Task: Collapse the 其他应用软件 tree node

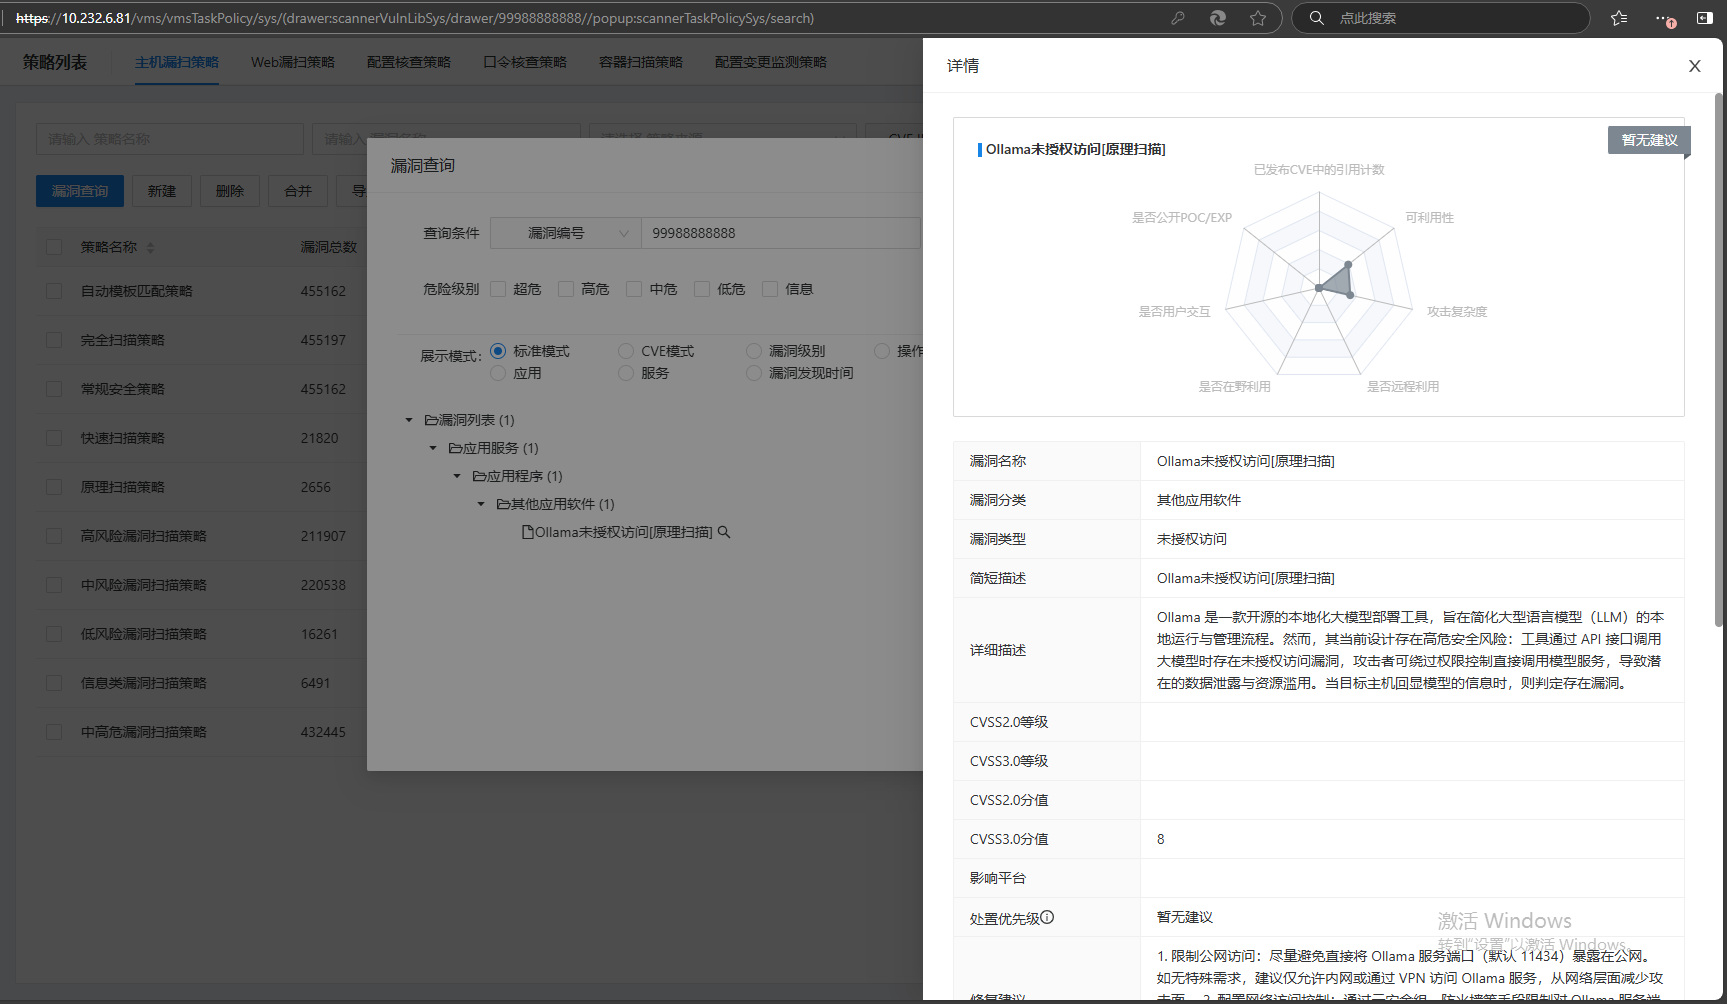Action: point(481,504)
